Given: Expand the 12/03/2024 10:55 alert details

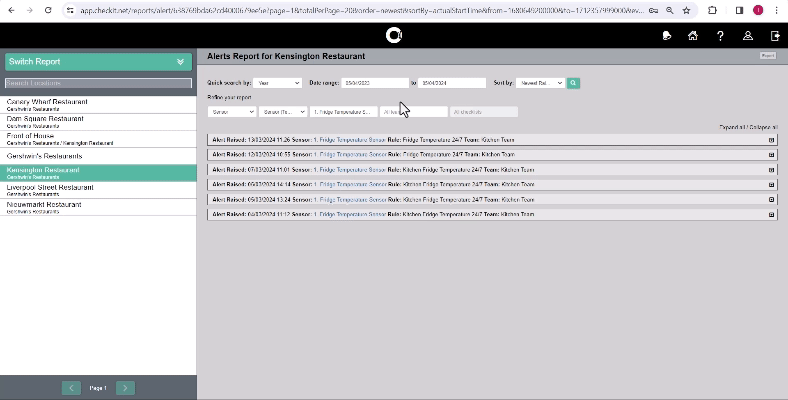Looking at the screenshot, I should (771, 155).
